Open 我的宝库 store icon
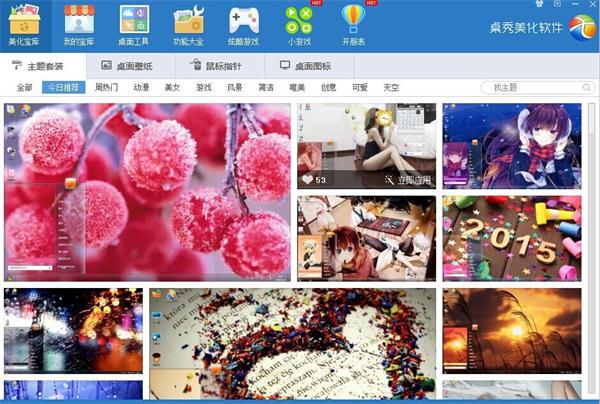The image size is (600, 404). coord(79,19)
